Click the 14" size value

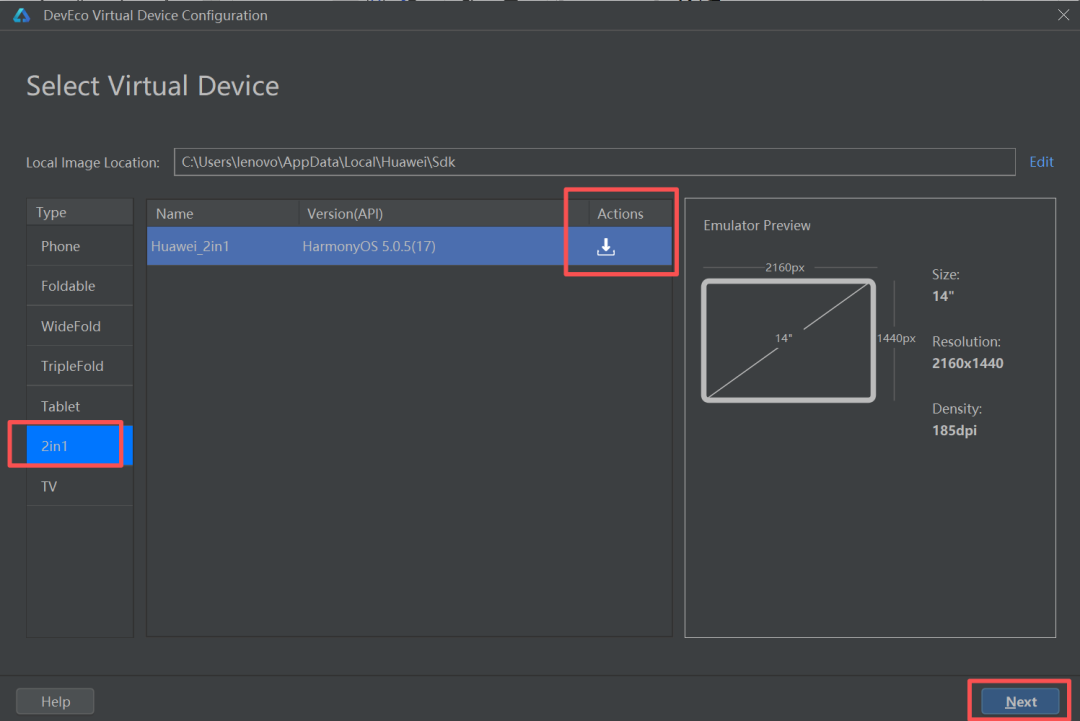[943, 296]
